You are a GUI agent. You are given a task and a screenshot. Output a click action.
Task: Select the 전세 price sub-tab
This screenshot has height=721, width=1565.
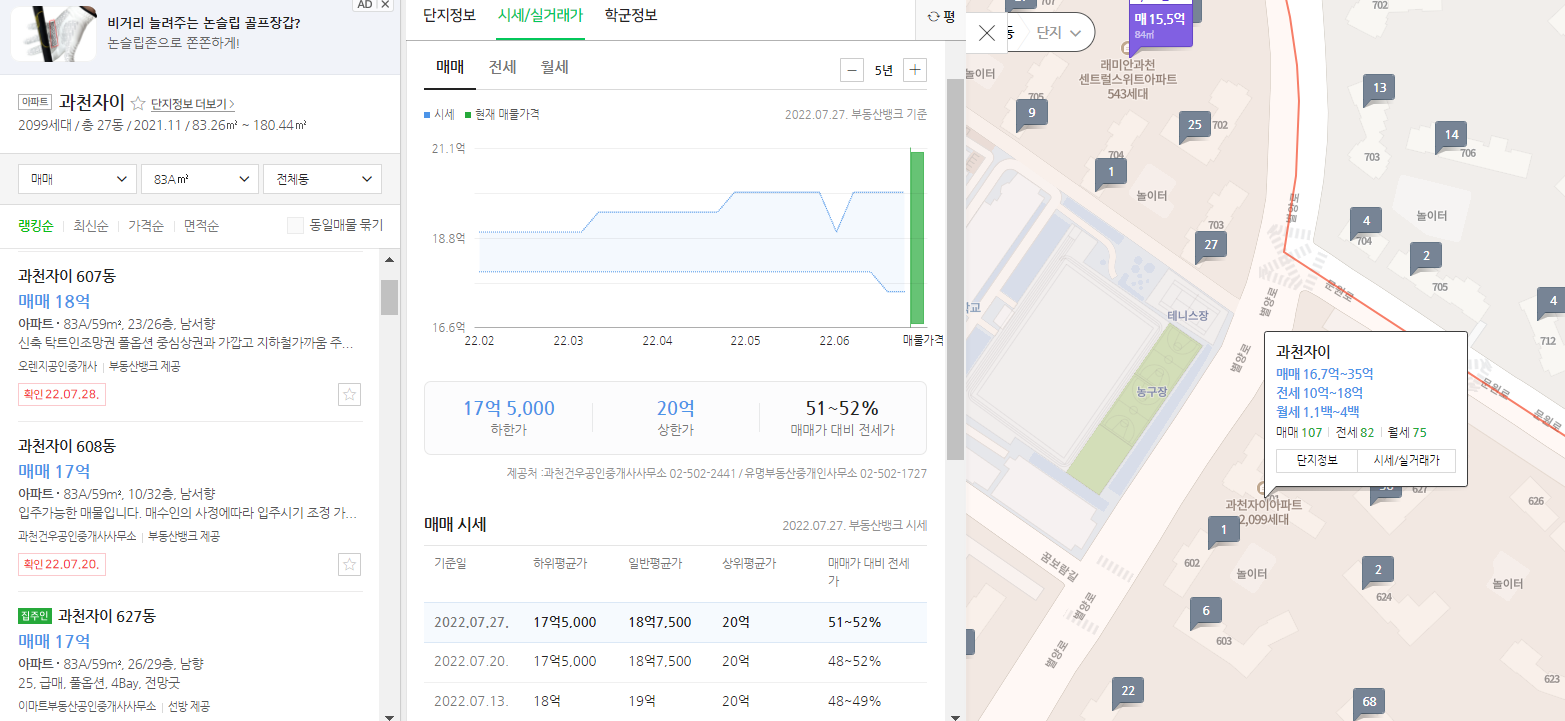pos(502,68)
